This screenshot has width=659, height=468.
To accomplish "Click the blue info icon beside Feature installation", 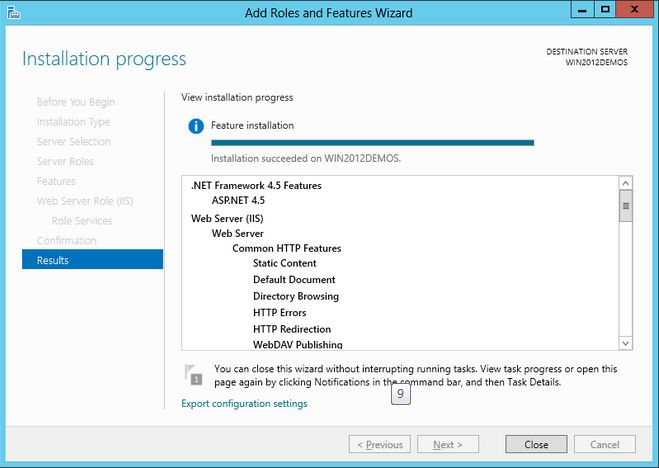I will tap(196, 126).
